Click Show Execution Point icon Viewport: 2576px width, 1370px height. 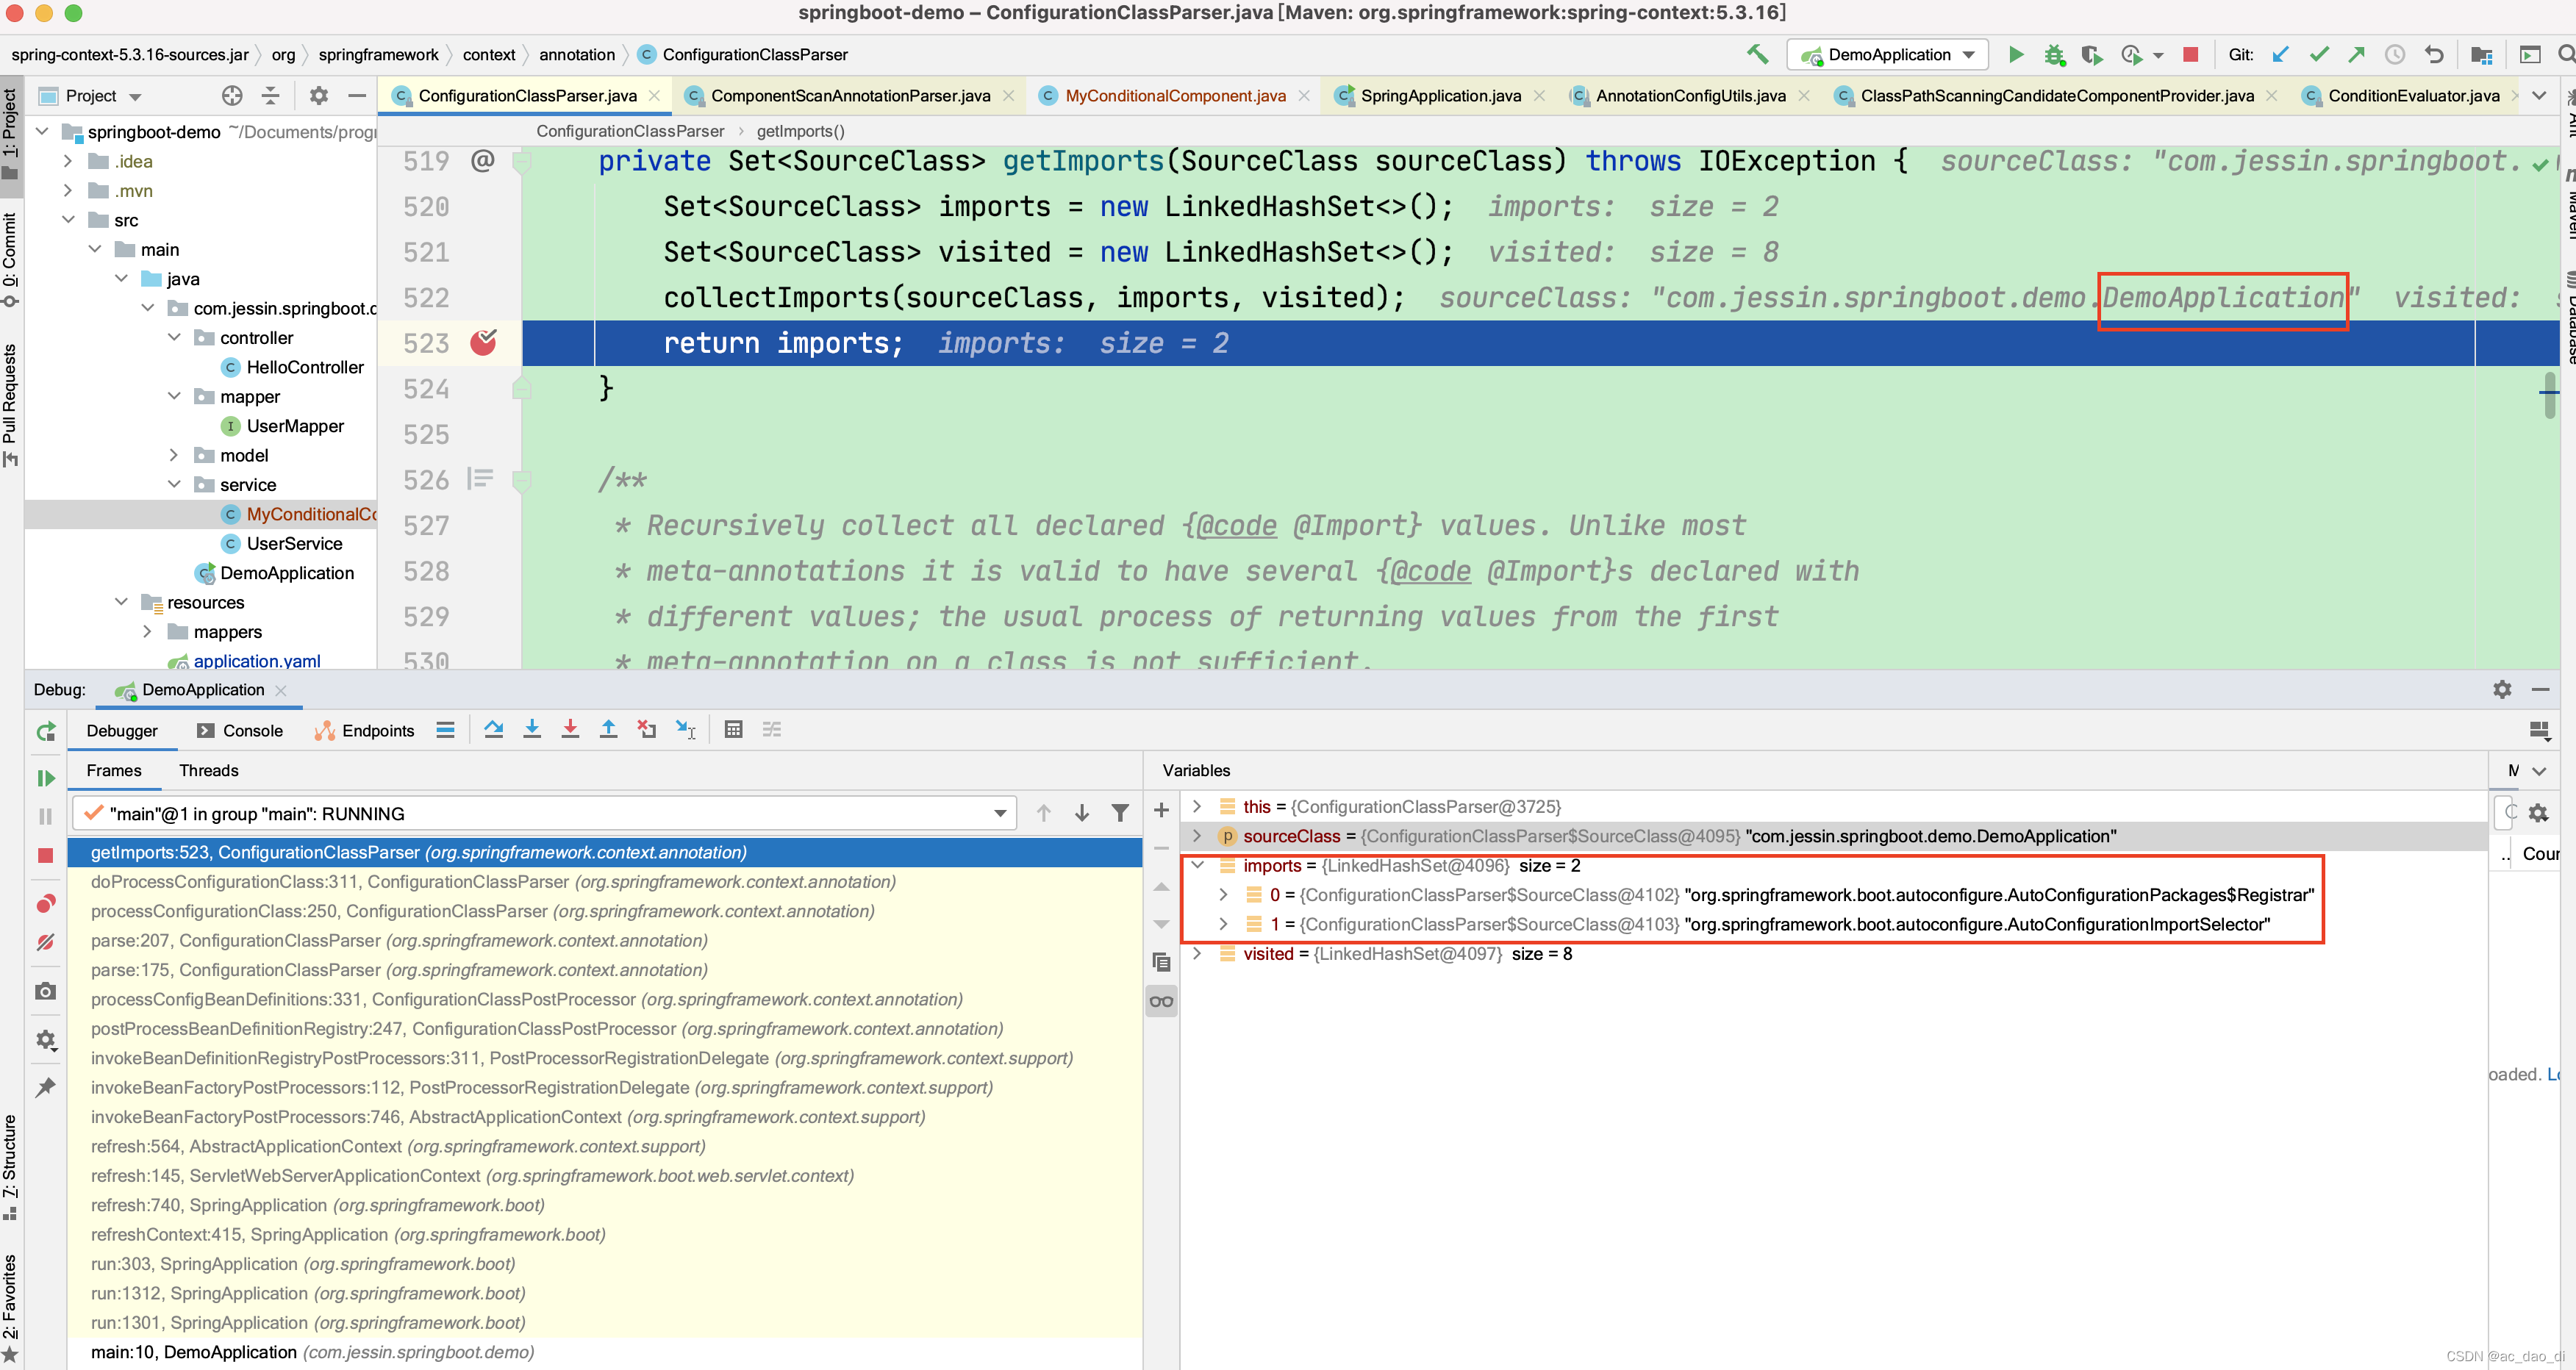click(446, 730)
